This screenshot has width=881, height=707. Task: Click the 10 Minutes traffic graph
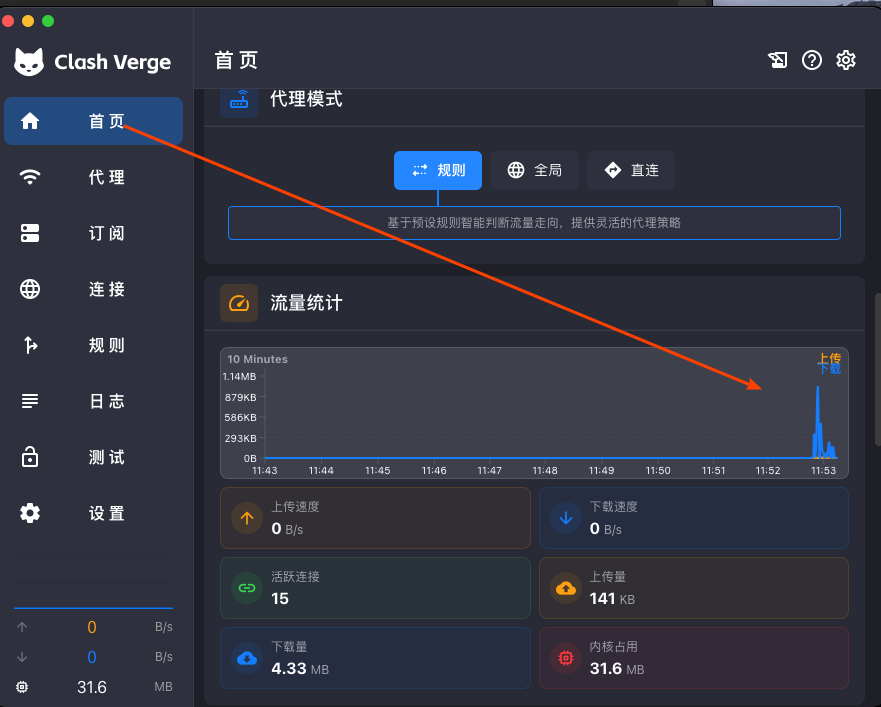[534, 413]
